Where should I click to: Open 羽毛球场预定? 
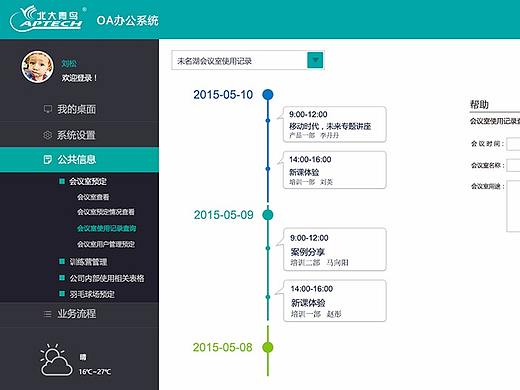(x=92, y=294)
